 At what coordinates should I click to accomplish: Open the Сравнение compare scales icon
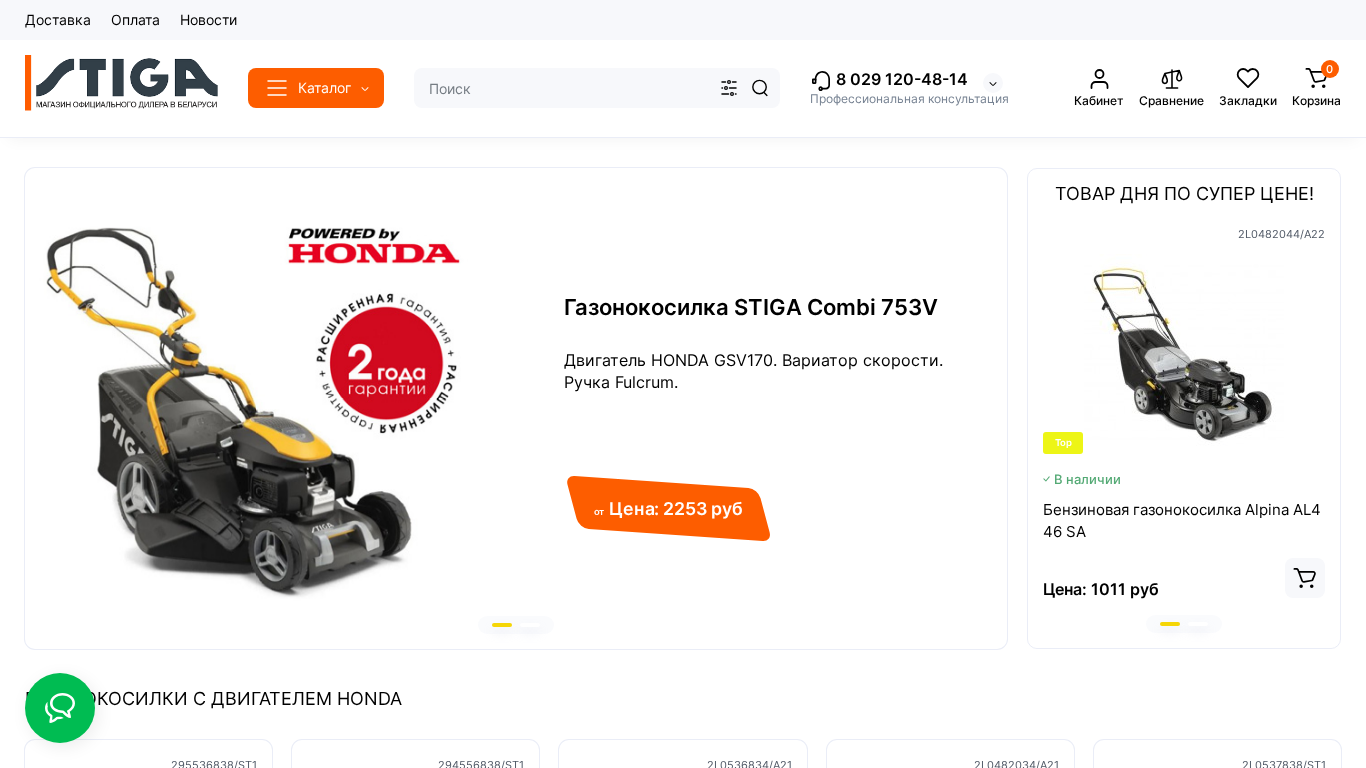[1172, 78]
